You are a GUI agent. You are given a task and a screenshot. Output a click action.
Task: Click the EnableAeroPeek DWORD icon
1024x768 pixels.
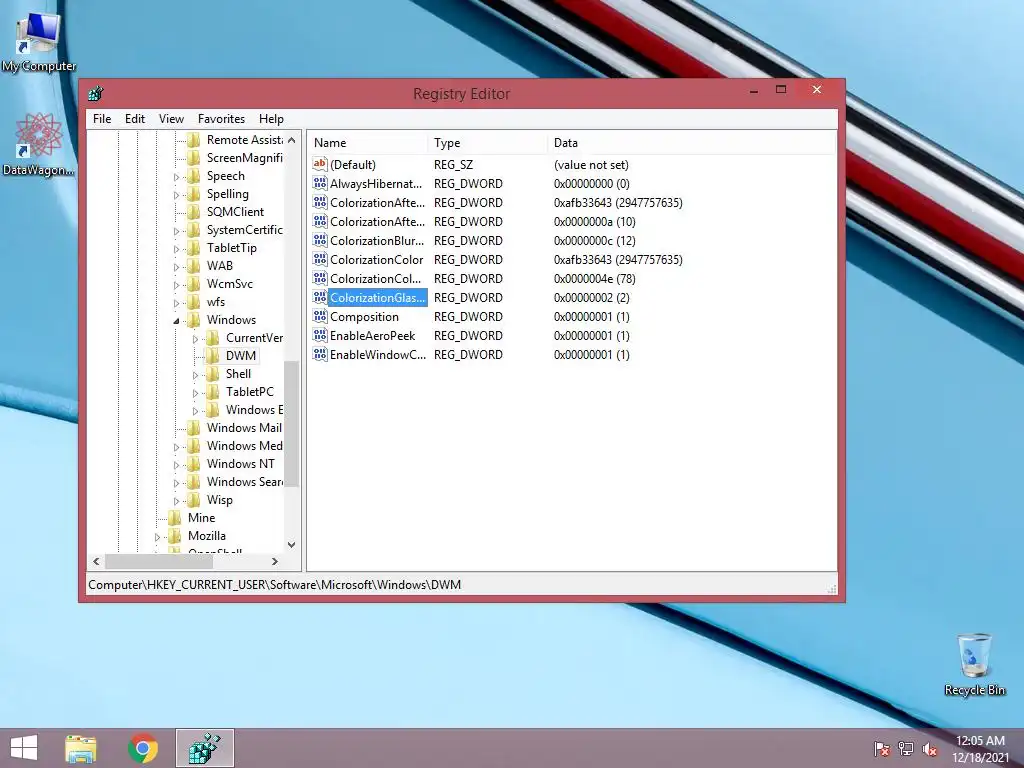point(319,335)
